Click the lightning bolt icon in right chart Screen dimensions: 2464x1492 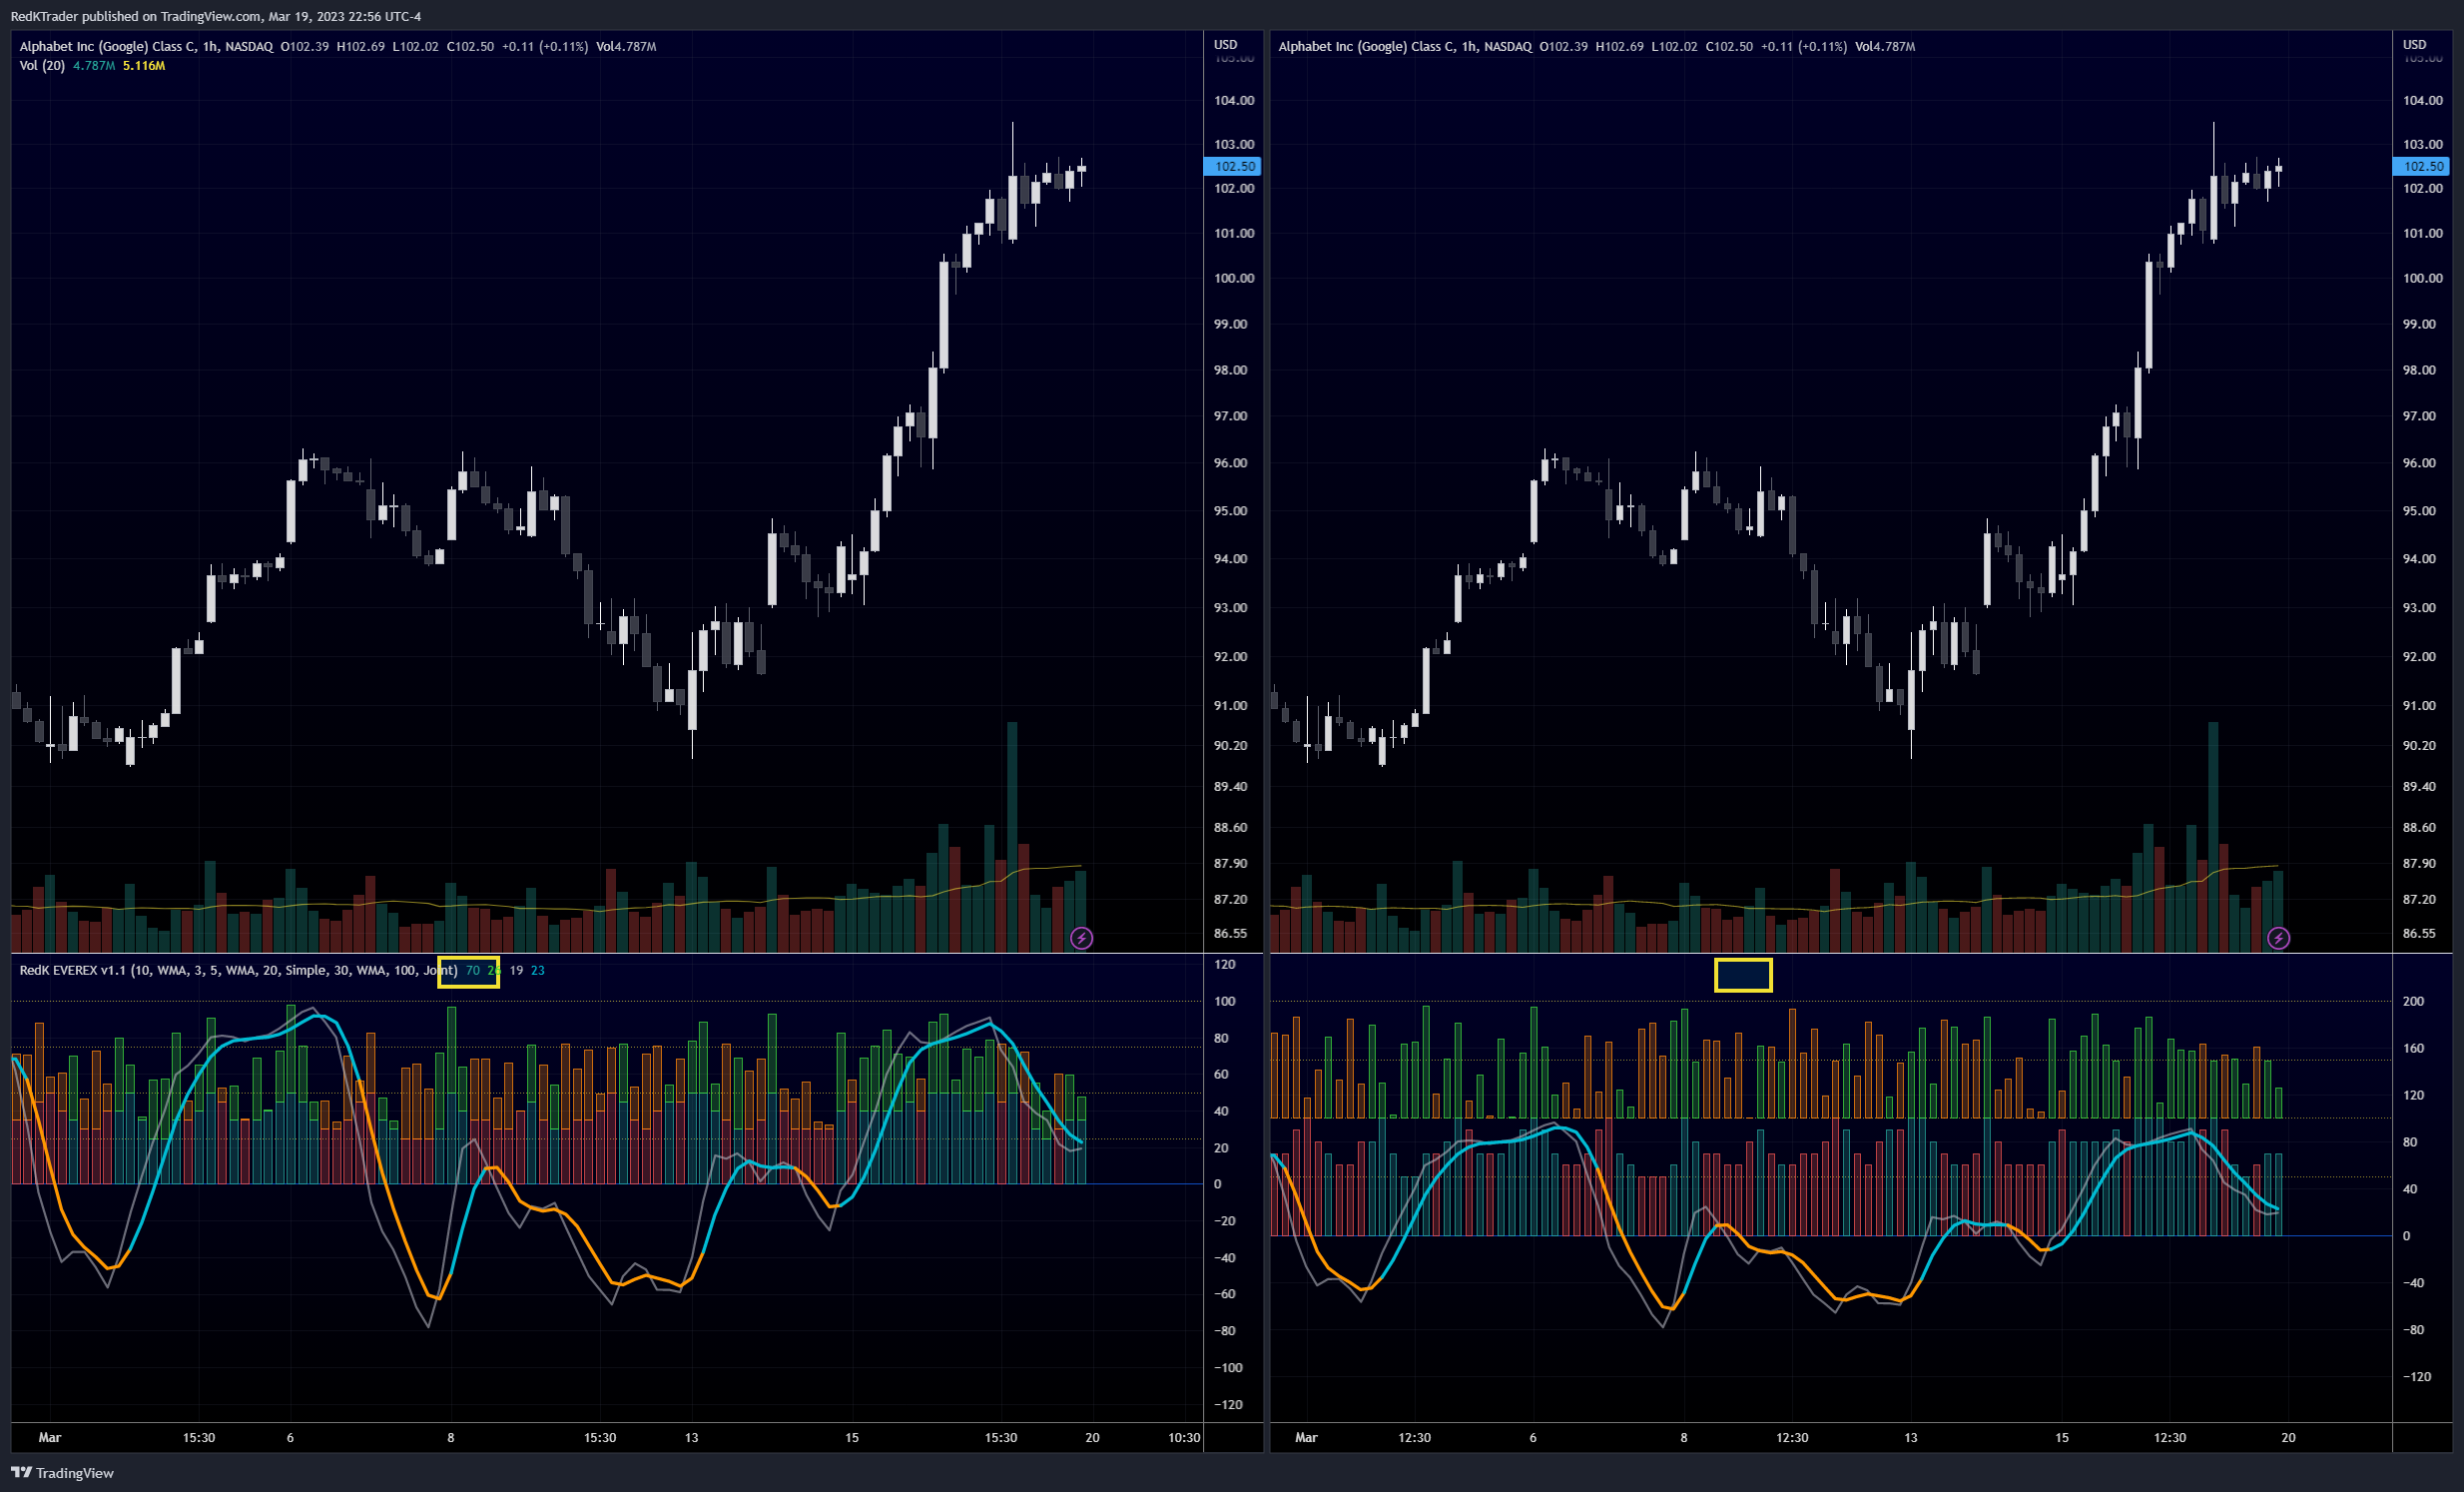(x=2278, y=938)
